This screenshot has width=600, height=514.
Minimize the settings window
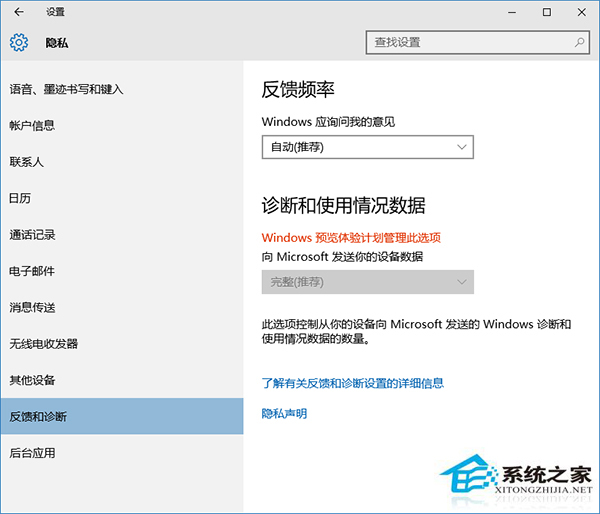(x=512, y=12)
